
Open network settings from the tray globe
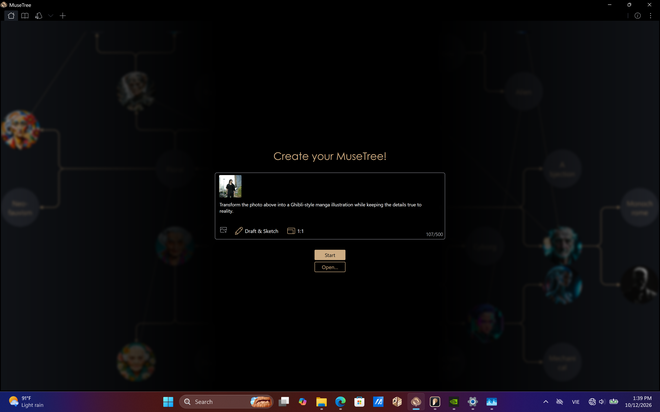tap(592, 401)
